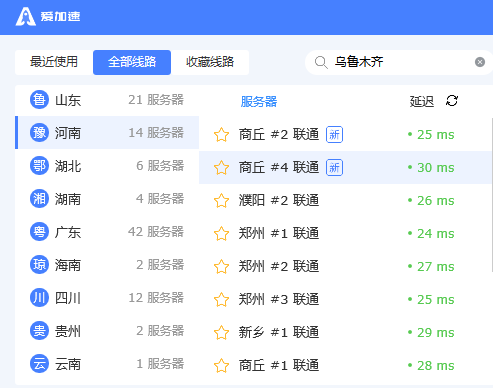Select 云南 province name
The height and width of the screenshot is (388, 493).
click(x=68, y=364)
